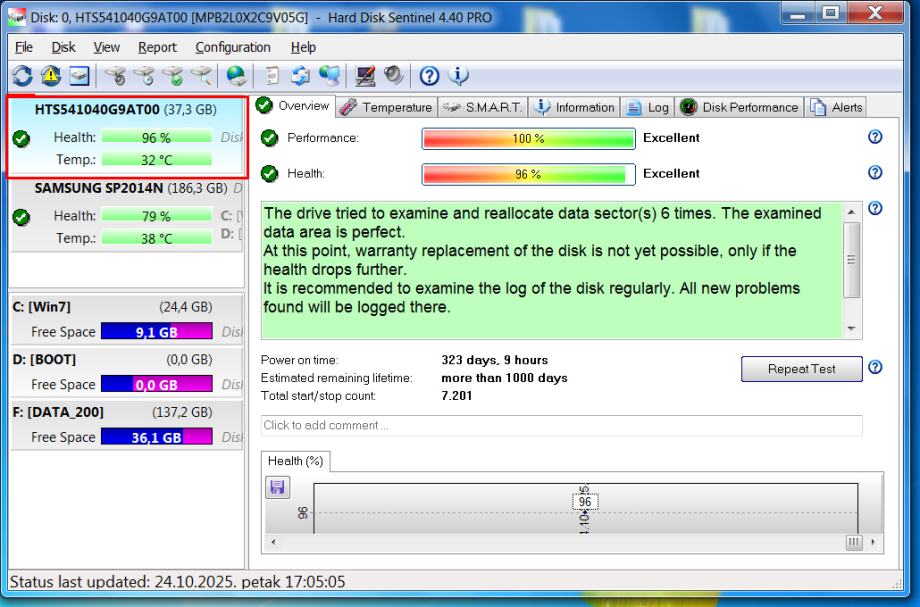Select the Overview tab
This screenshot has height=607, width=920.
pyautogui.click(x=293, y=106)
